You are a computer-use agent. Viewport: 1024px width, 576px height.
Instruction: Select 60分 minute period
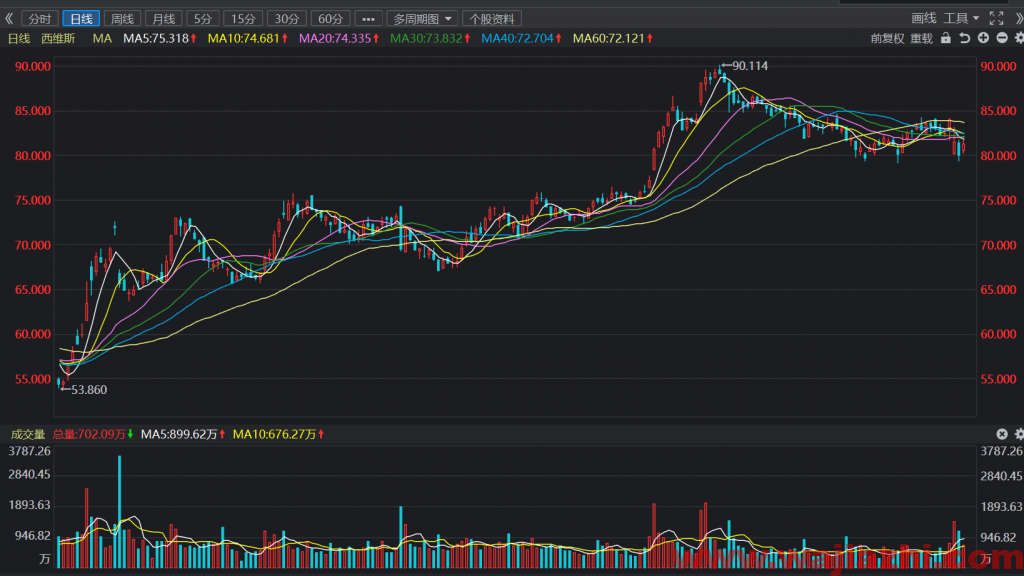coord(330,19)
